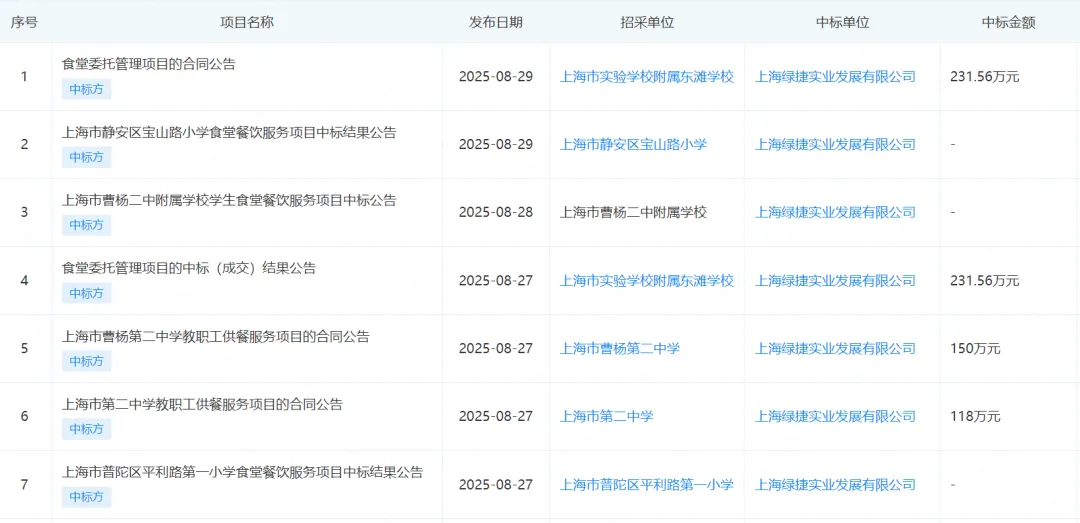Click 招采单位 link 上海市曹杨第二中学
This screenshot has height=523, width=1080.
click(620, 348)
